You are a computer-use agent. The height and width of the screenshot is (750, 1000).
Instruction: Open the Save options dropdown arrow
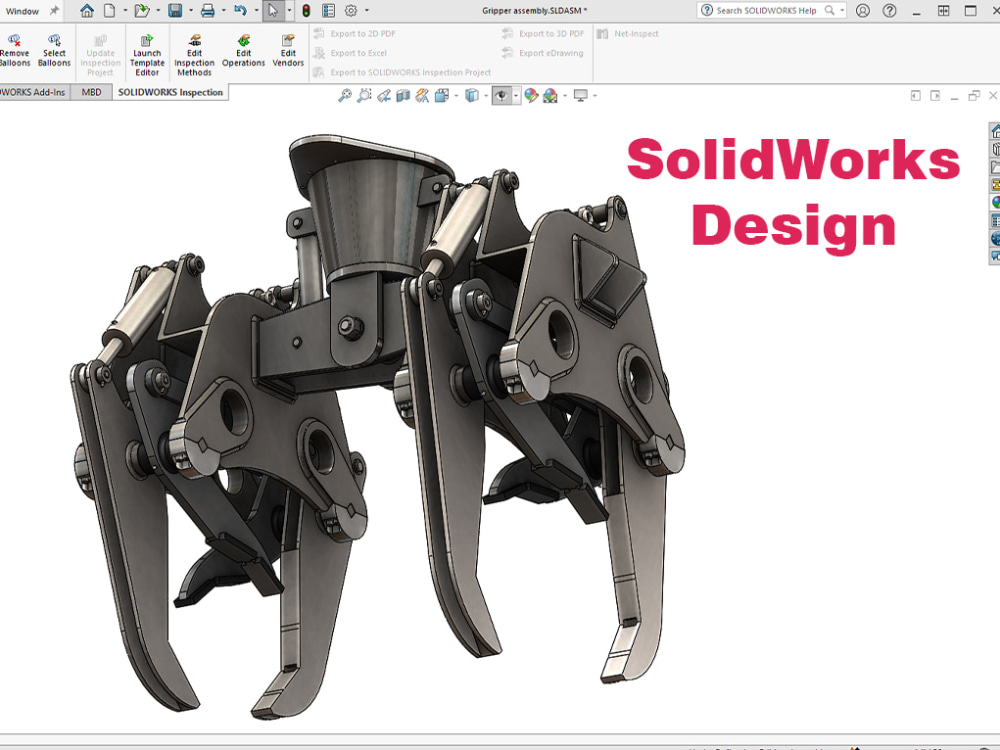click(191, 11)
